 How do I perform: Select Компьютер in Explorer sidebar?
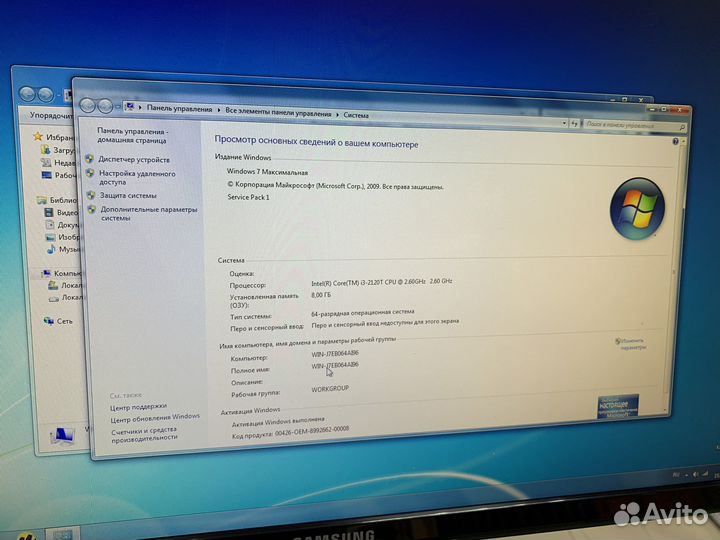click(67, 273)
